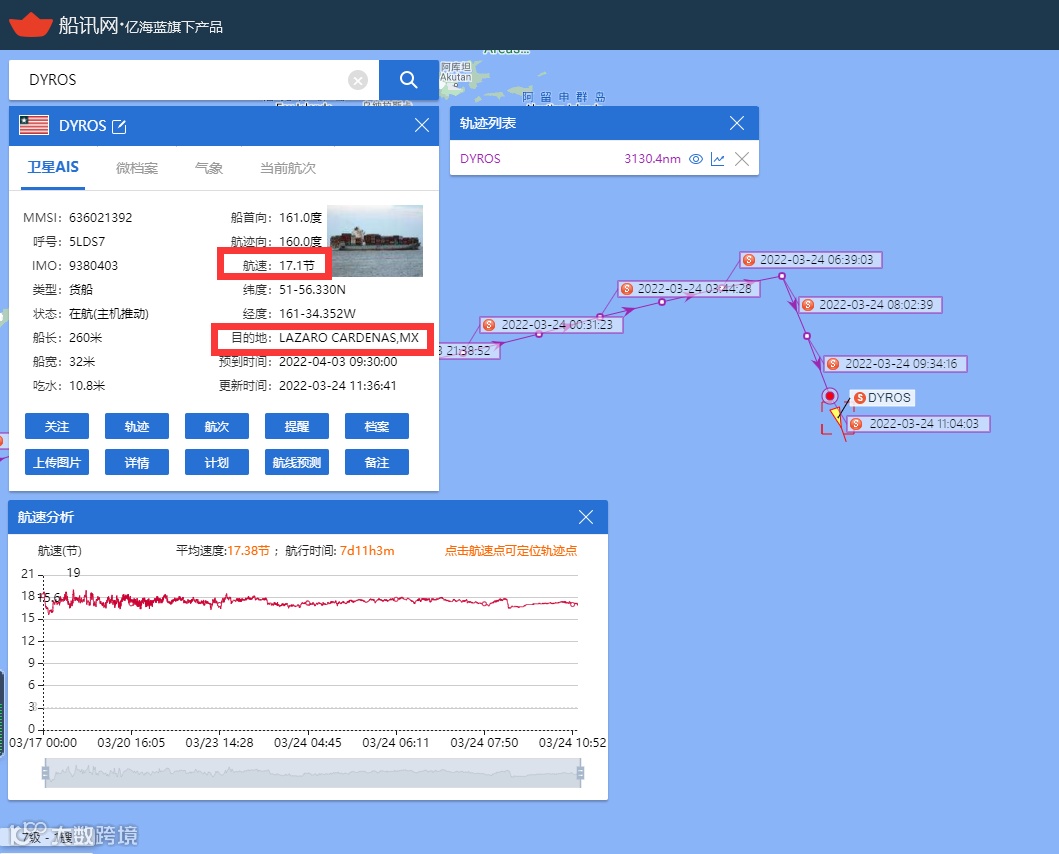The image size is (1059, 854).
Task: Close the DYROS ship info panel
Action: click(x=421, y=125)
